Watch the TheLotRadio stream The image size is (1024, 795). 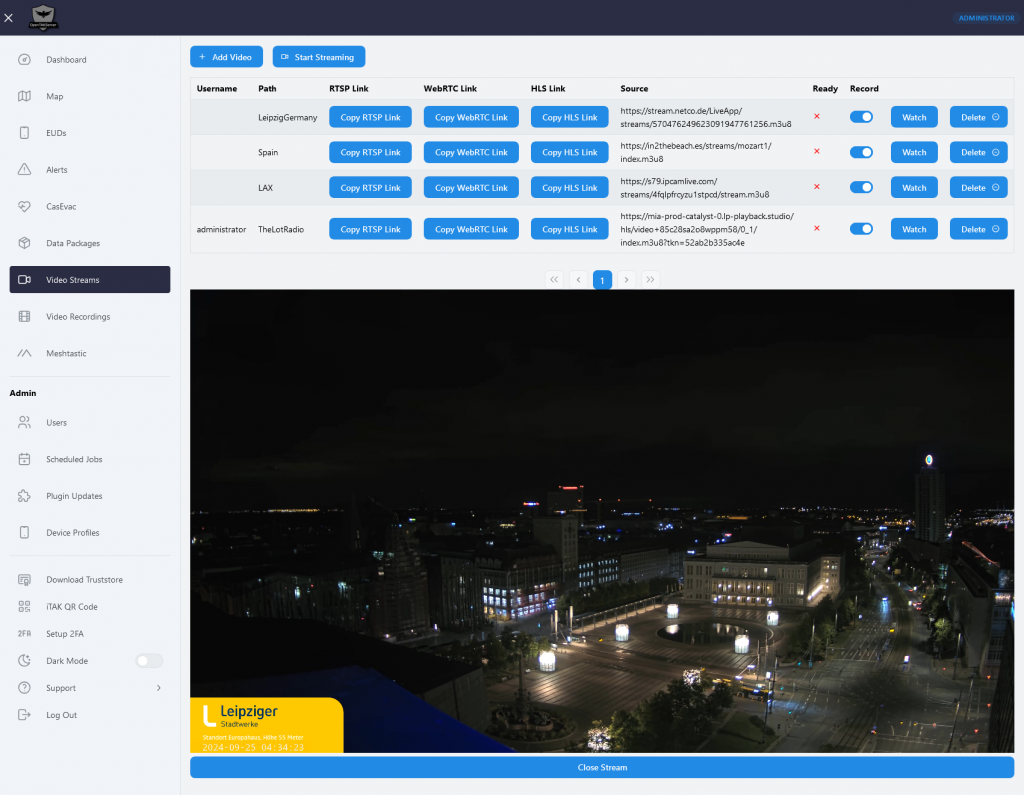click(x=914, y=229)
